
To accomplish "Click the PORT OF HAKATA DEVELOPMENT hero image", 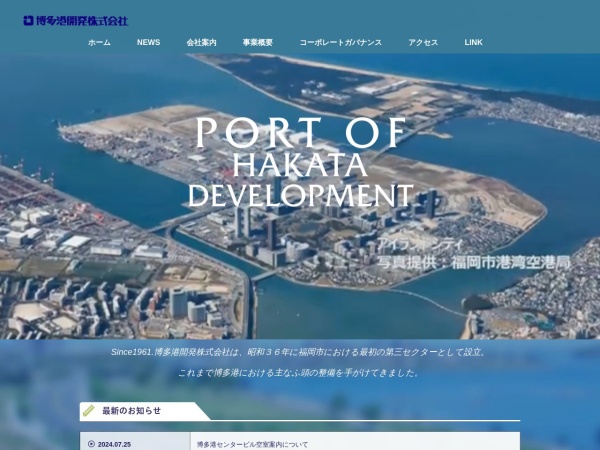I will pos(300,196).
